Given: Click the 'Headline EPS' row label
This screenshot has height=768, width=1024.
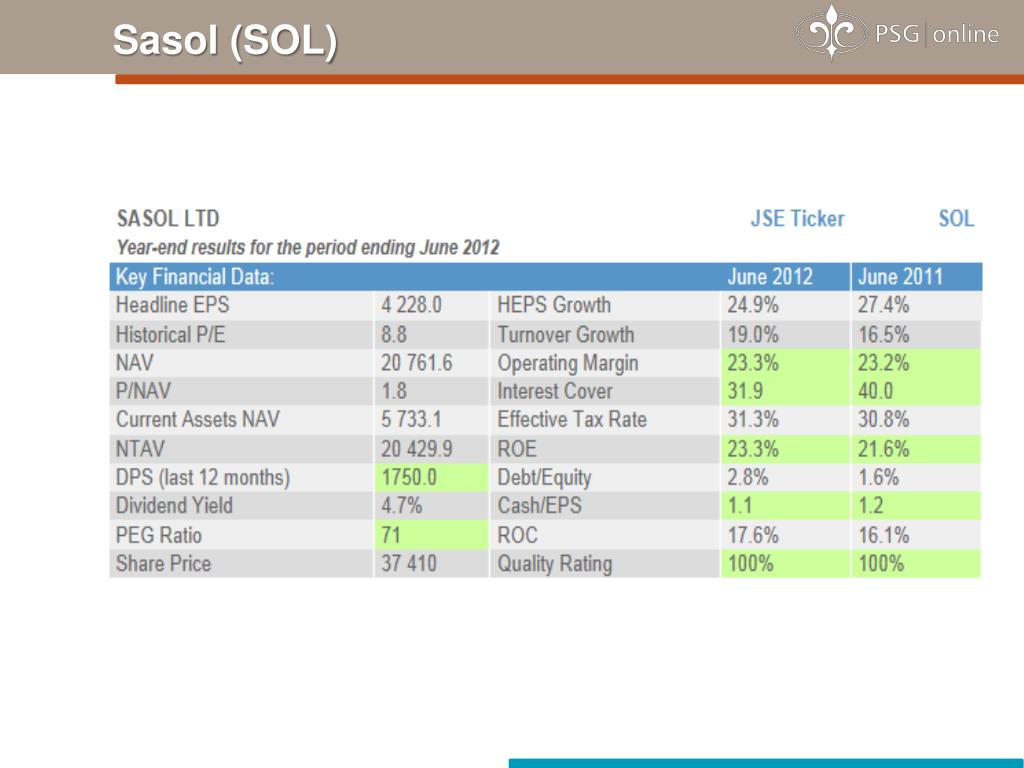Looking at the screenshot, I should point(172,305).
